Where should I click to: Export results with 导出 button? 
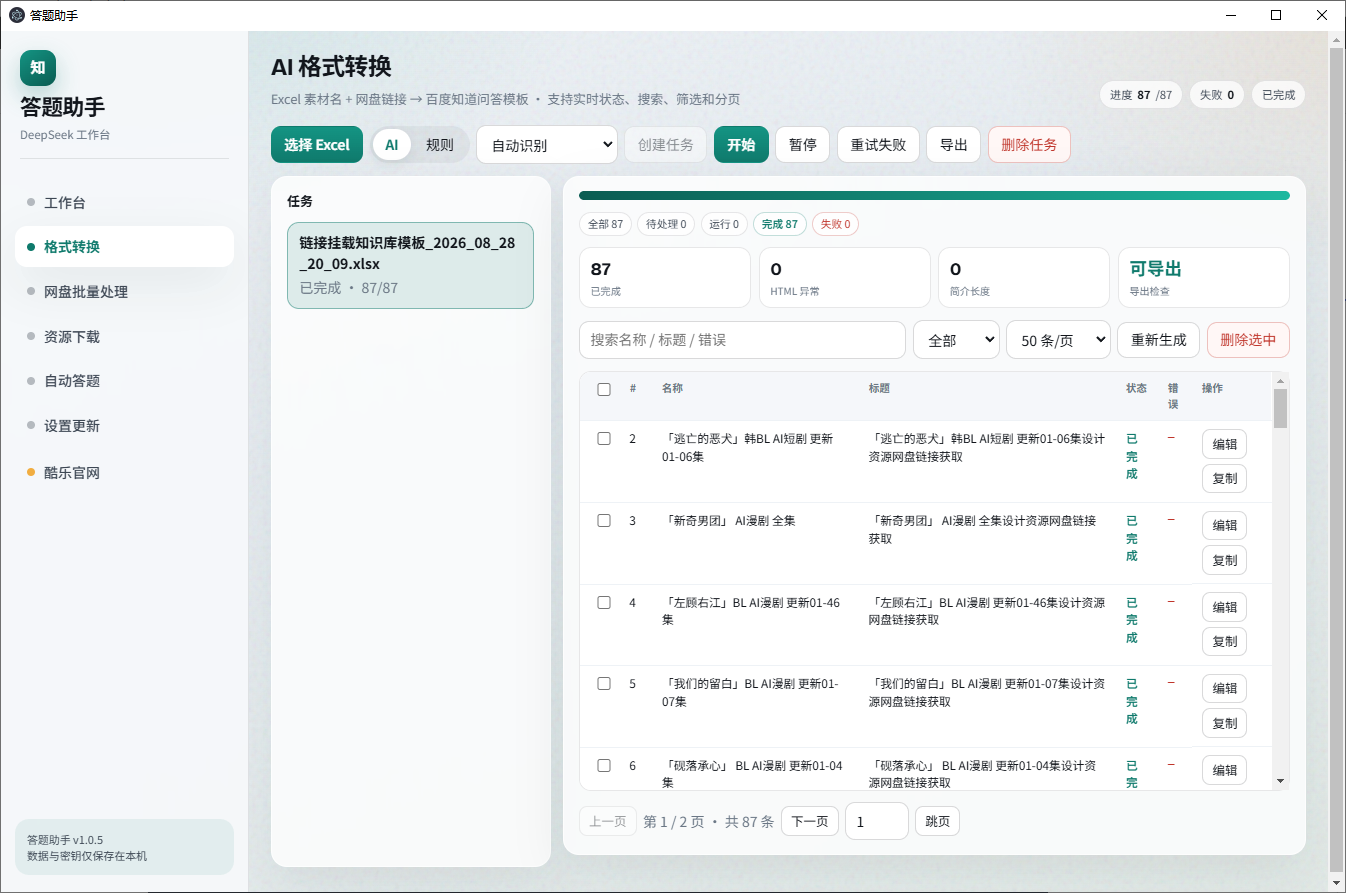(x=953, y=145)
